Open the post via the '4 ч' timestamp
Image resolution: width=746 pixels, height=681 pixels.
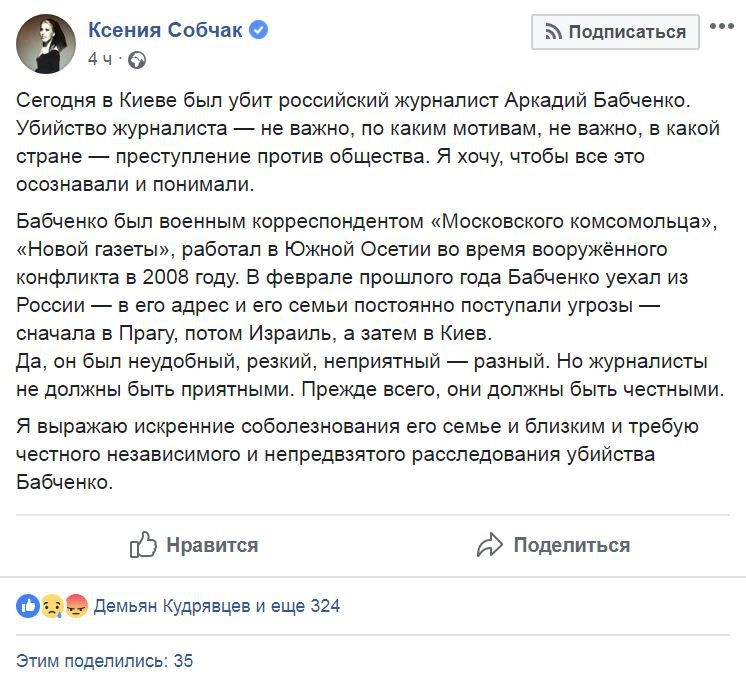100,59
